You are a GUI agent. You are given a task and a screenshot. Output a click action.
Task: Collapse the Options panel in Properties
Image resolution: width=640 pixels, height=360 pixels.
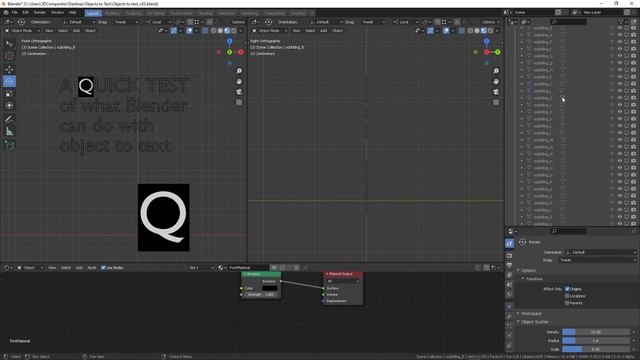click(x=528, y=271)
